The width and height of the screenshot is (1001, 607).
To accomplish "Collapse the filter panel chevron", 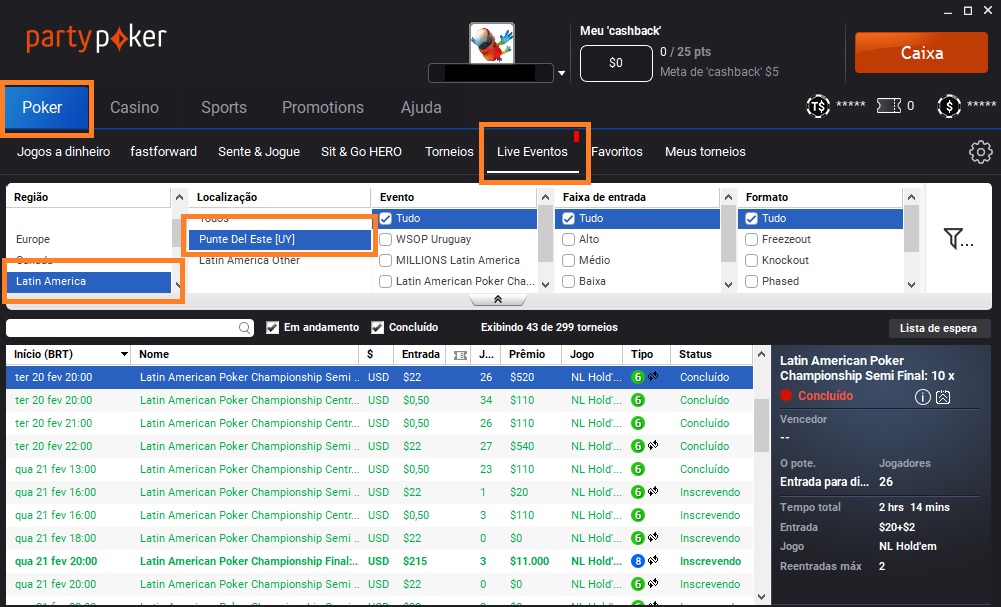I will coord(498,299).
